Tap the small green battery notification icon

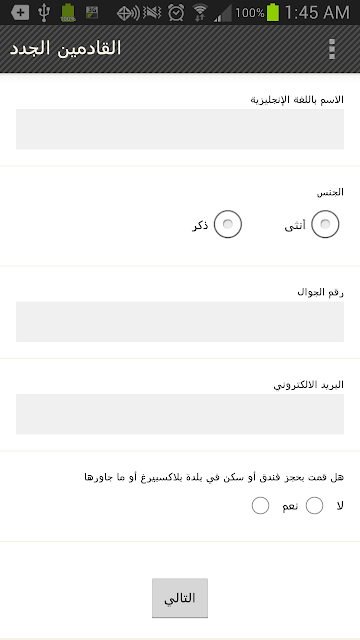[68, 13]
